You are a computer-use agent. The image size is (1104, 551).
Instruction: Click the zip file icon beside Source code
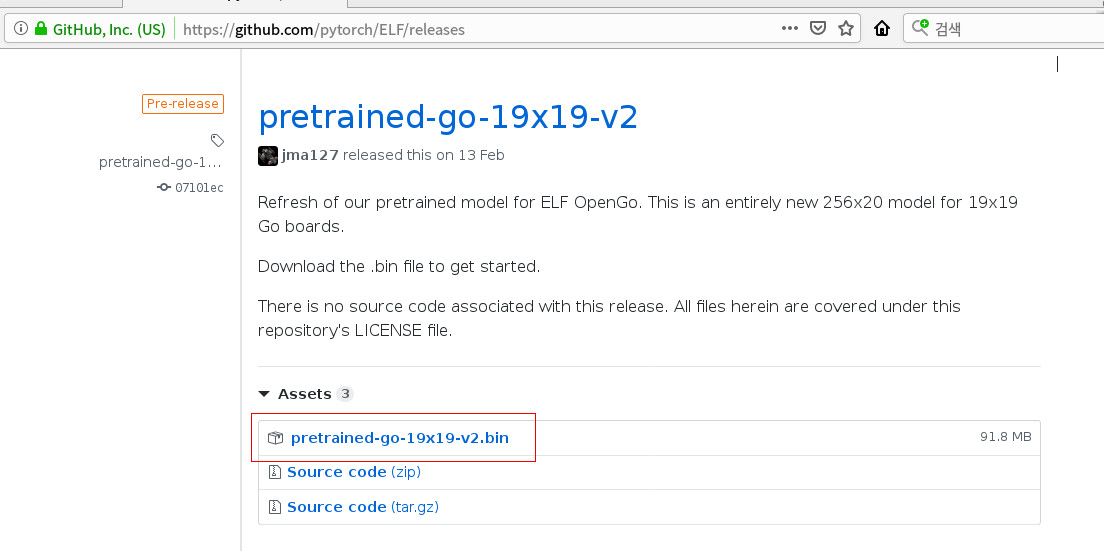coord(275,472)
